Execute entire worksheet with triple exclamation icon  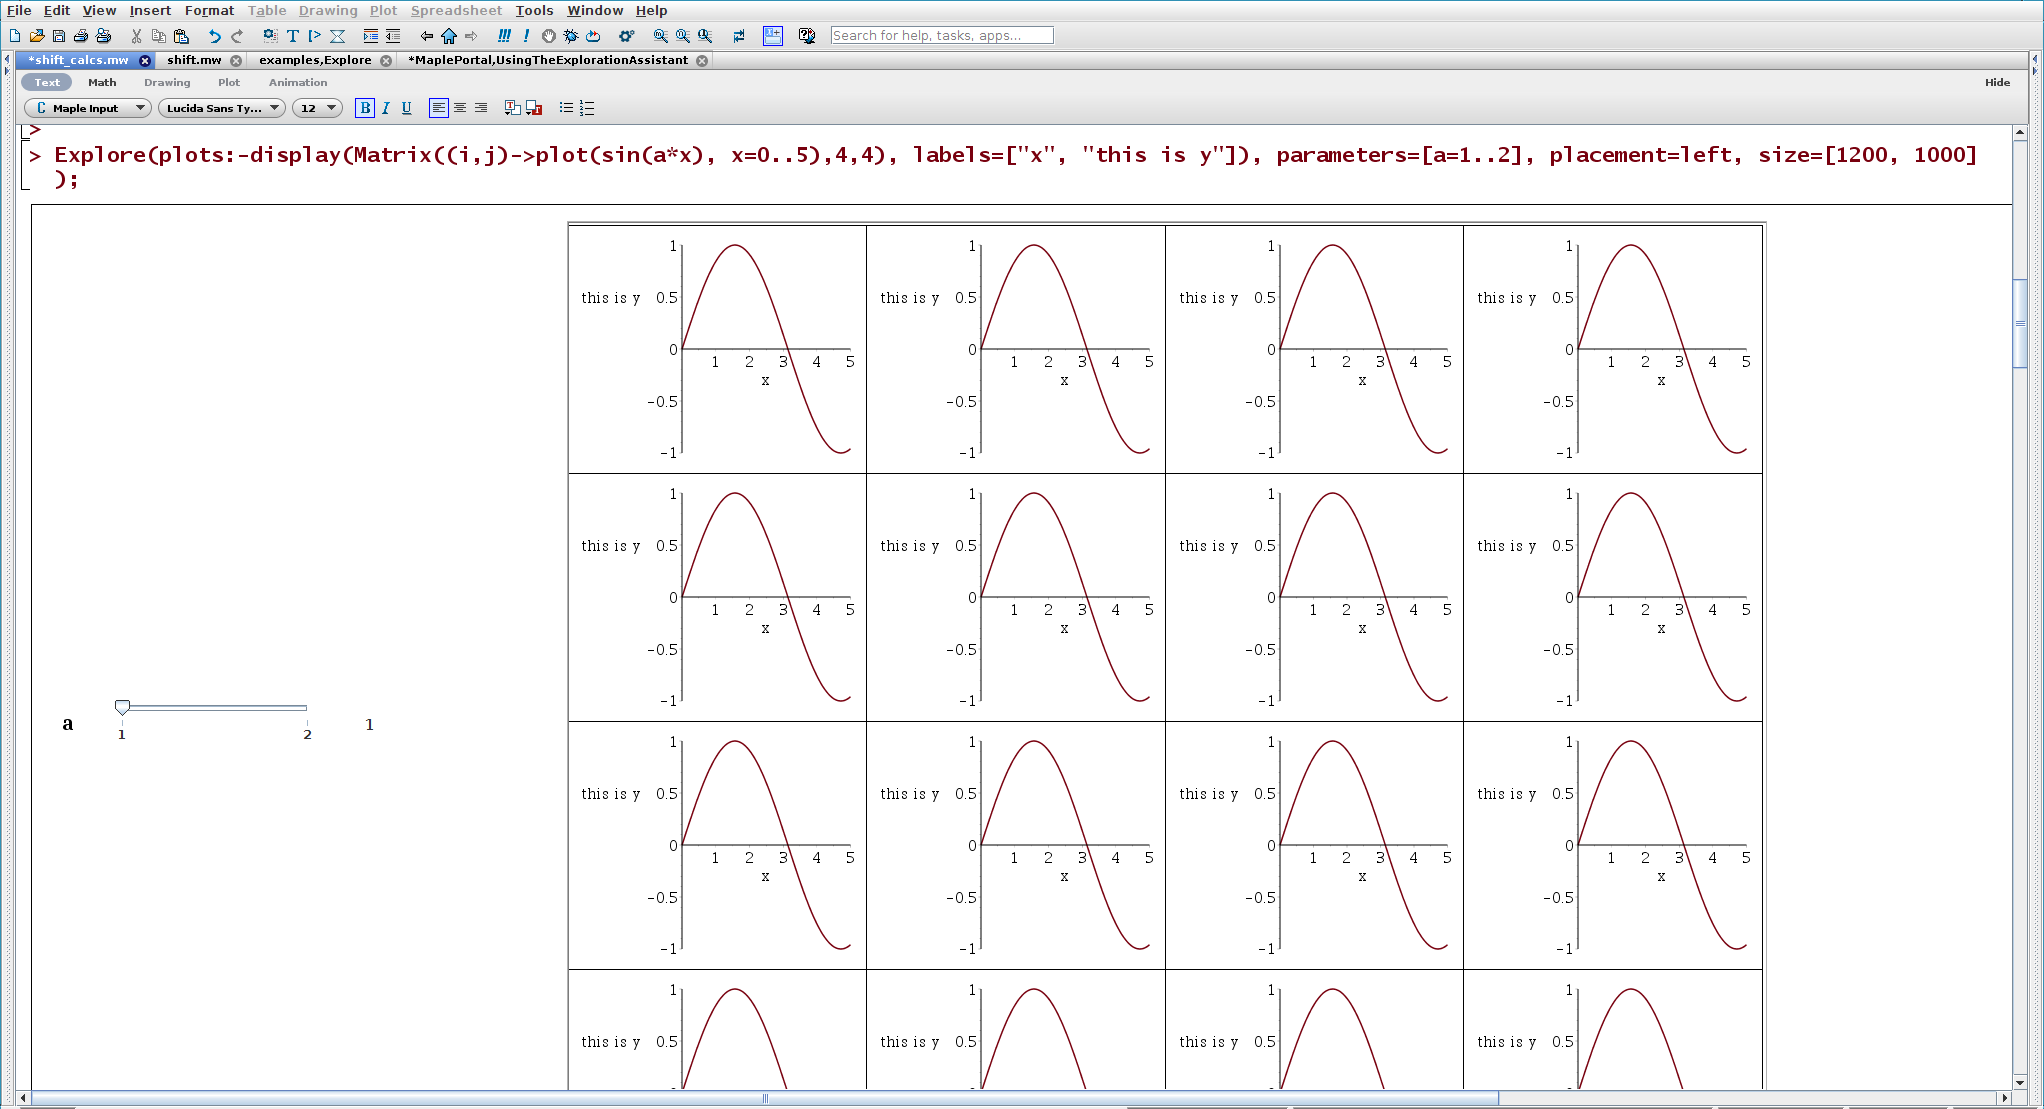point(504,36)
